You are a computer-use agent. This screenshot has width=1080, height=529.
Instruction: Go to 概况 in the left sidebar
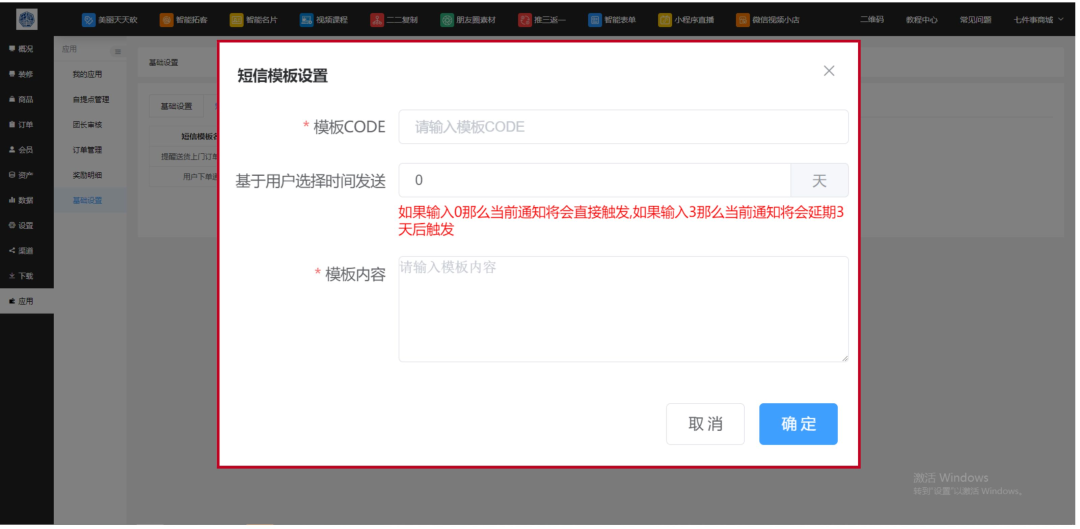(21, 49)
